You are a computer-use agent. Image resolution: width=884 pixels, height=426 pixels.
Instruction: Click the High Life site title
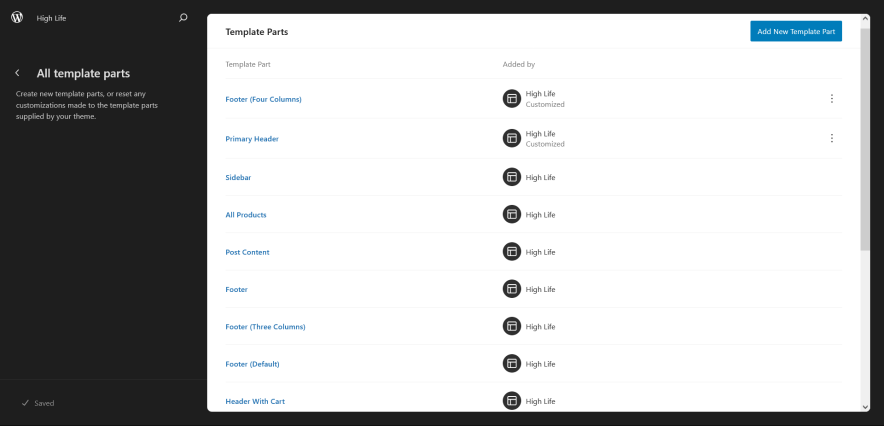click(x=51, y=18)
